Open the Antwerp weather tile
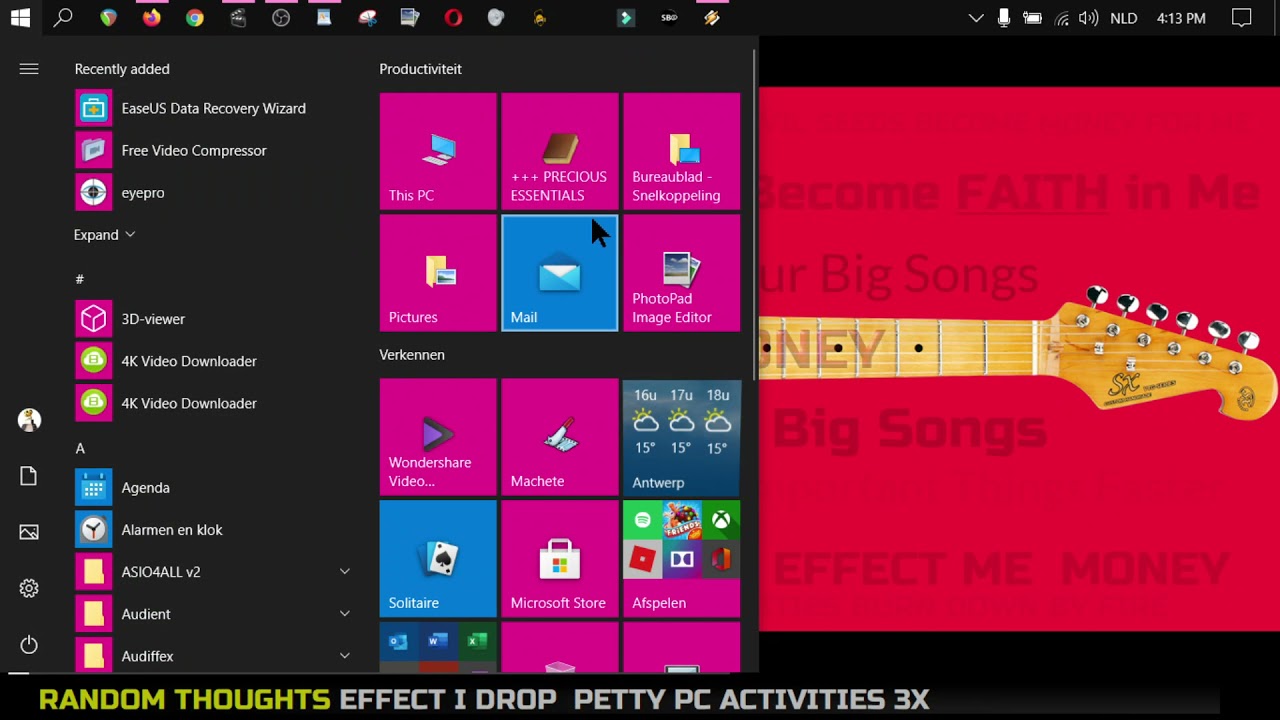The image size is (1280, 720). pyautogui.click(x=682, y=437)
